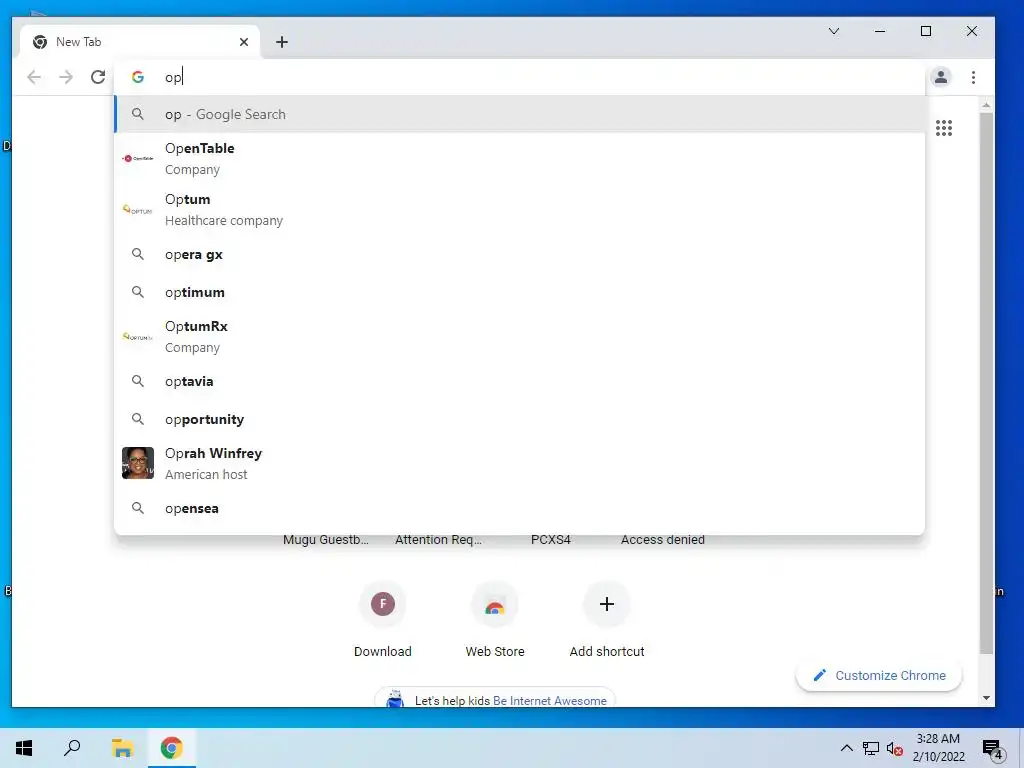The width and height of the screenshot is (1024, 768).
Task: Click the Customize Chrome button
Action: coord(879,675)
